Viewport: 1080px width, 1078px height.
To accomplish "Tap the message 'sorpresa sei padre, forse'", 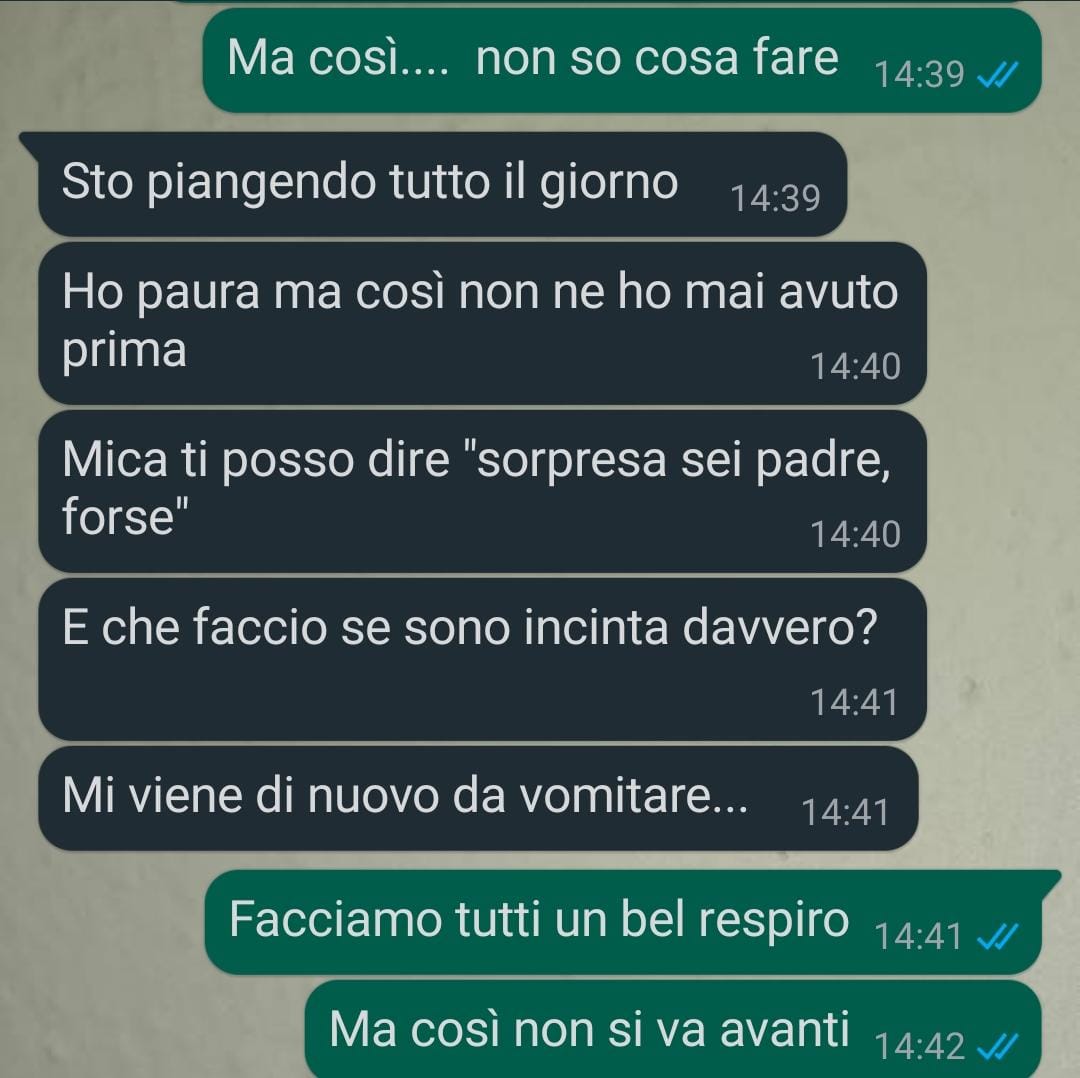I will (482, 491).
